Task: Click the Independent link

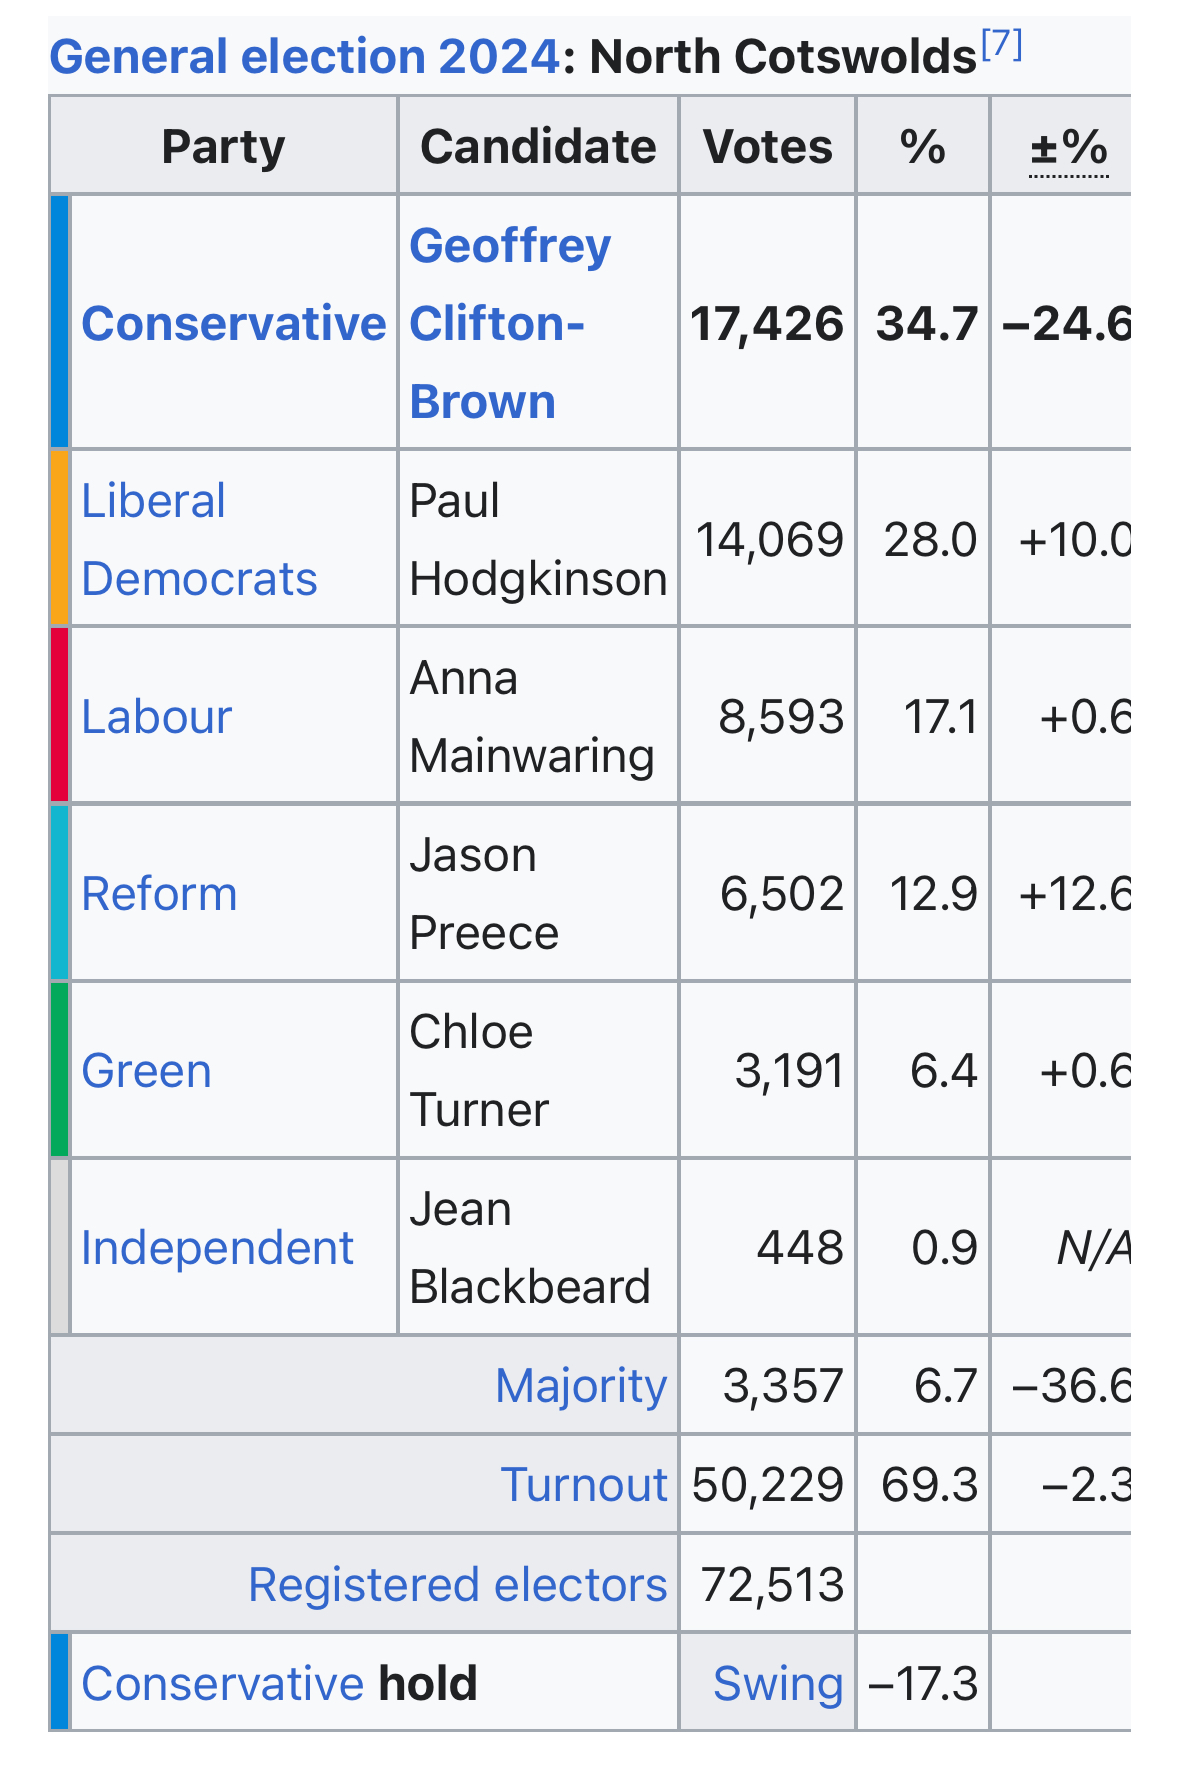Action: [217, 1248]
